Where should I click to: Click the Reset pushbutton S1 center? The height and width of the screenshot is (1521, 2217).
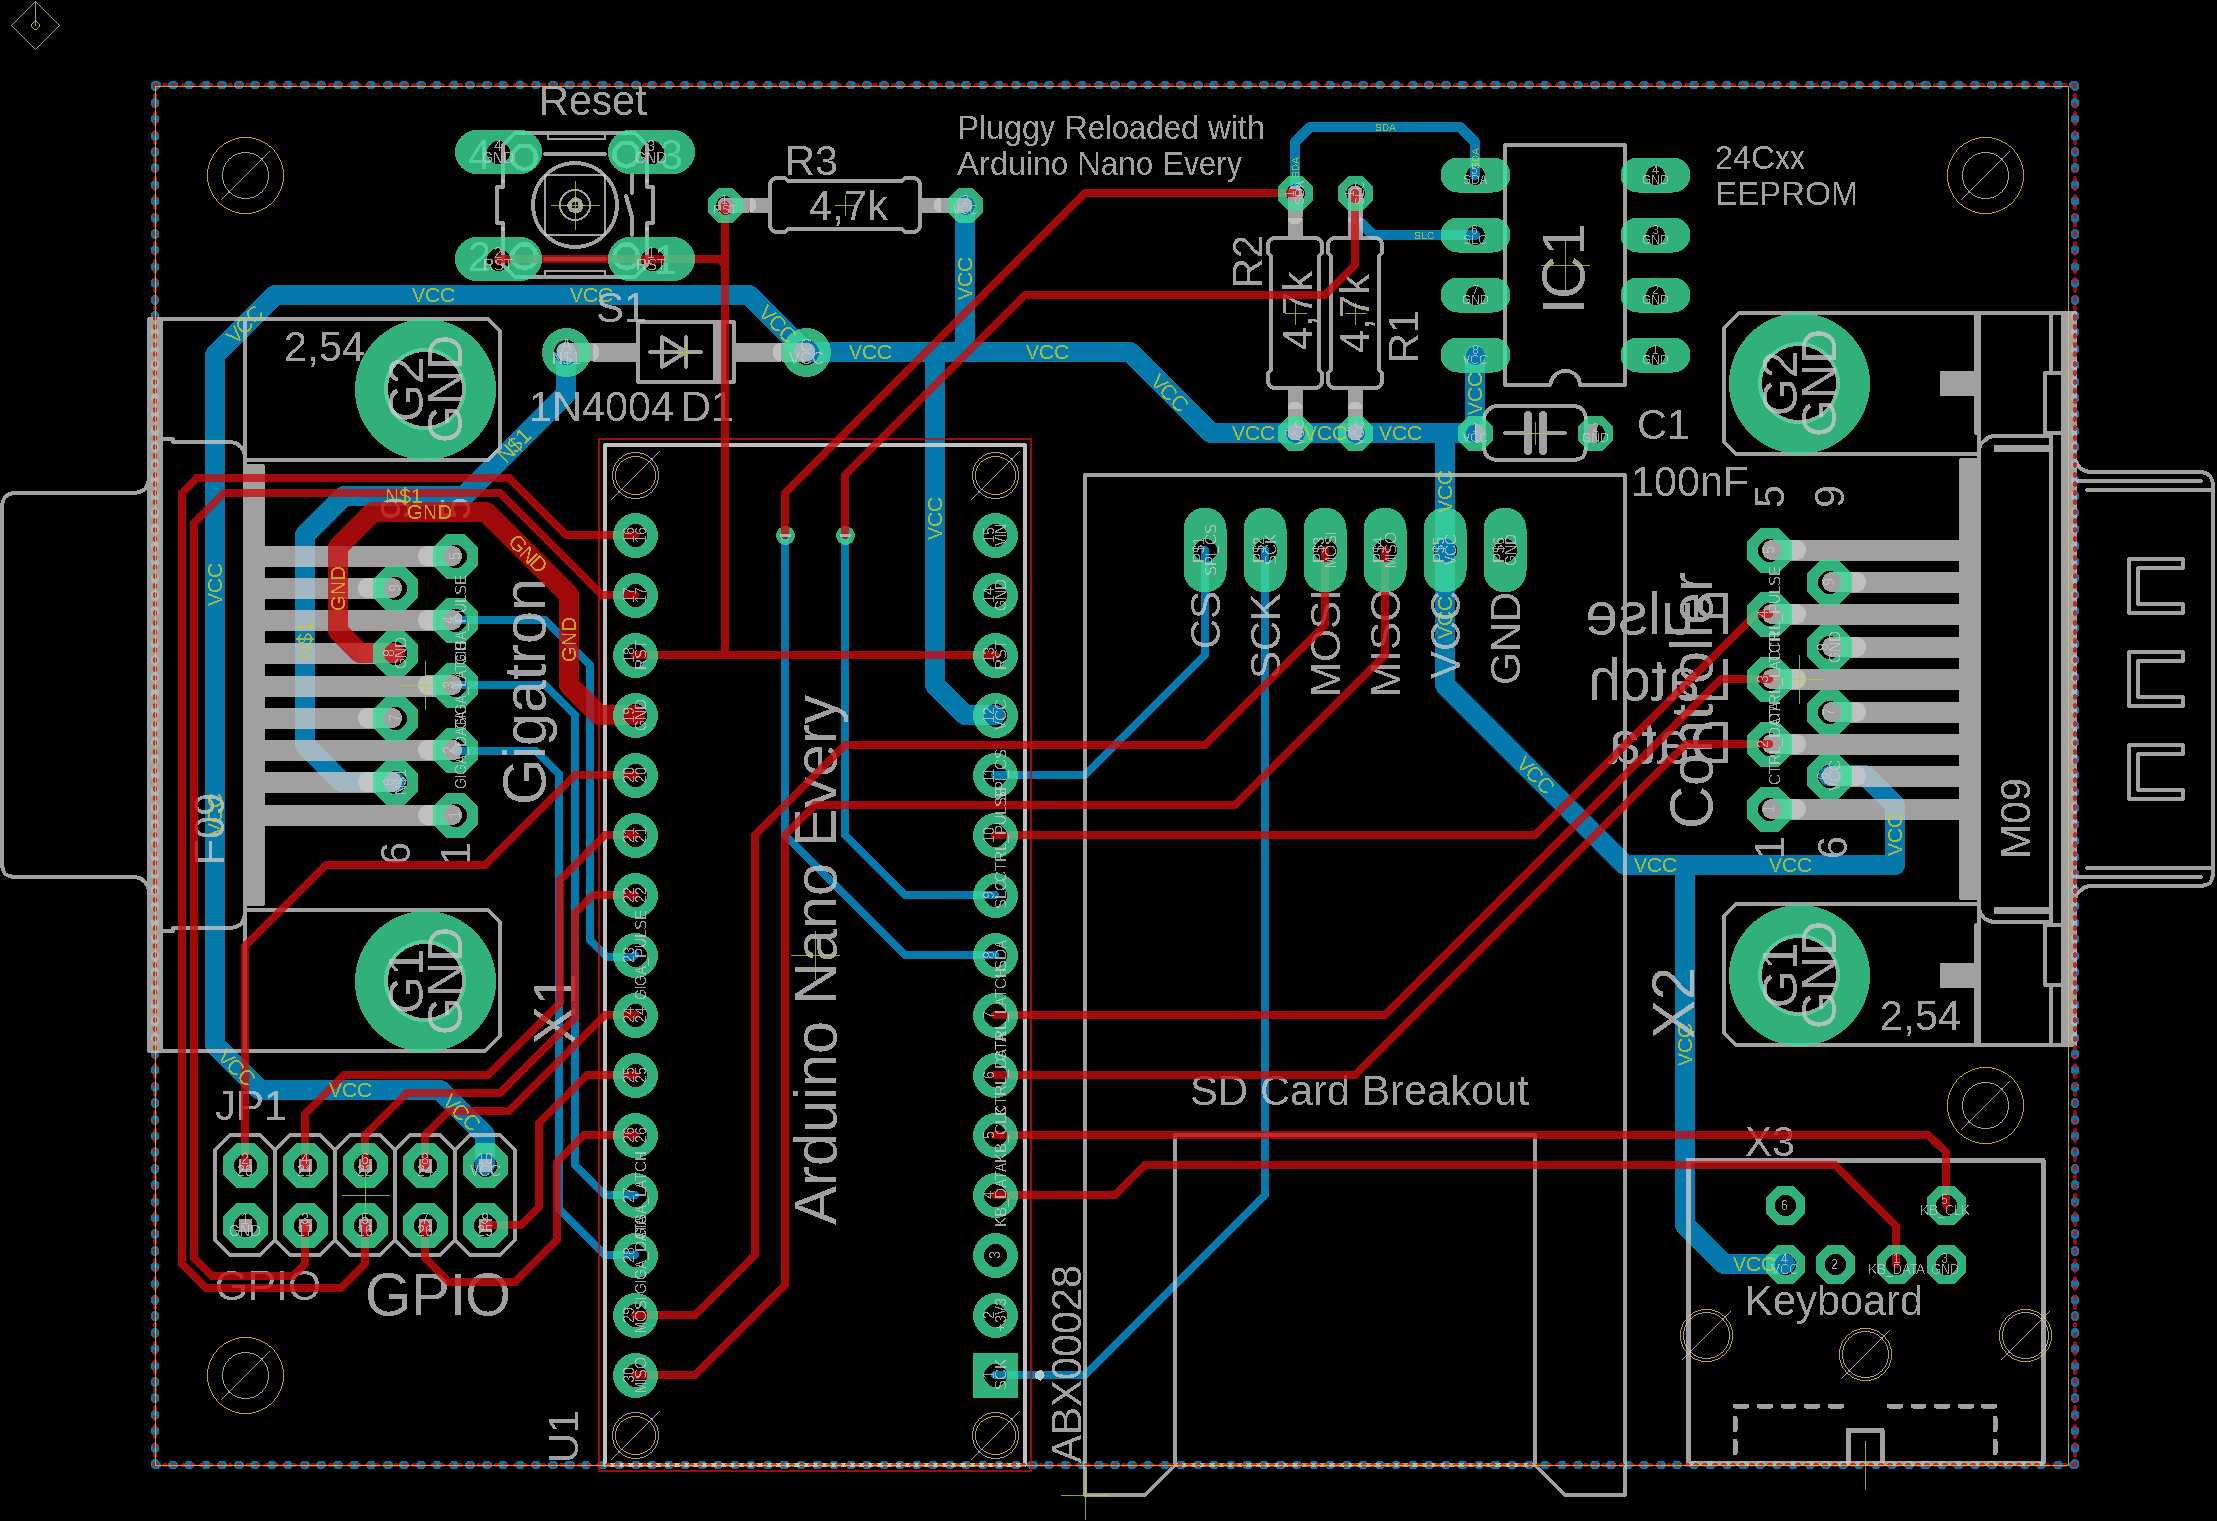[x=575, y=205]
